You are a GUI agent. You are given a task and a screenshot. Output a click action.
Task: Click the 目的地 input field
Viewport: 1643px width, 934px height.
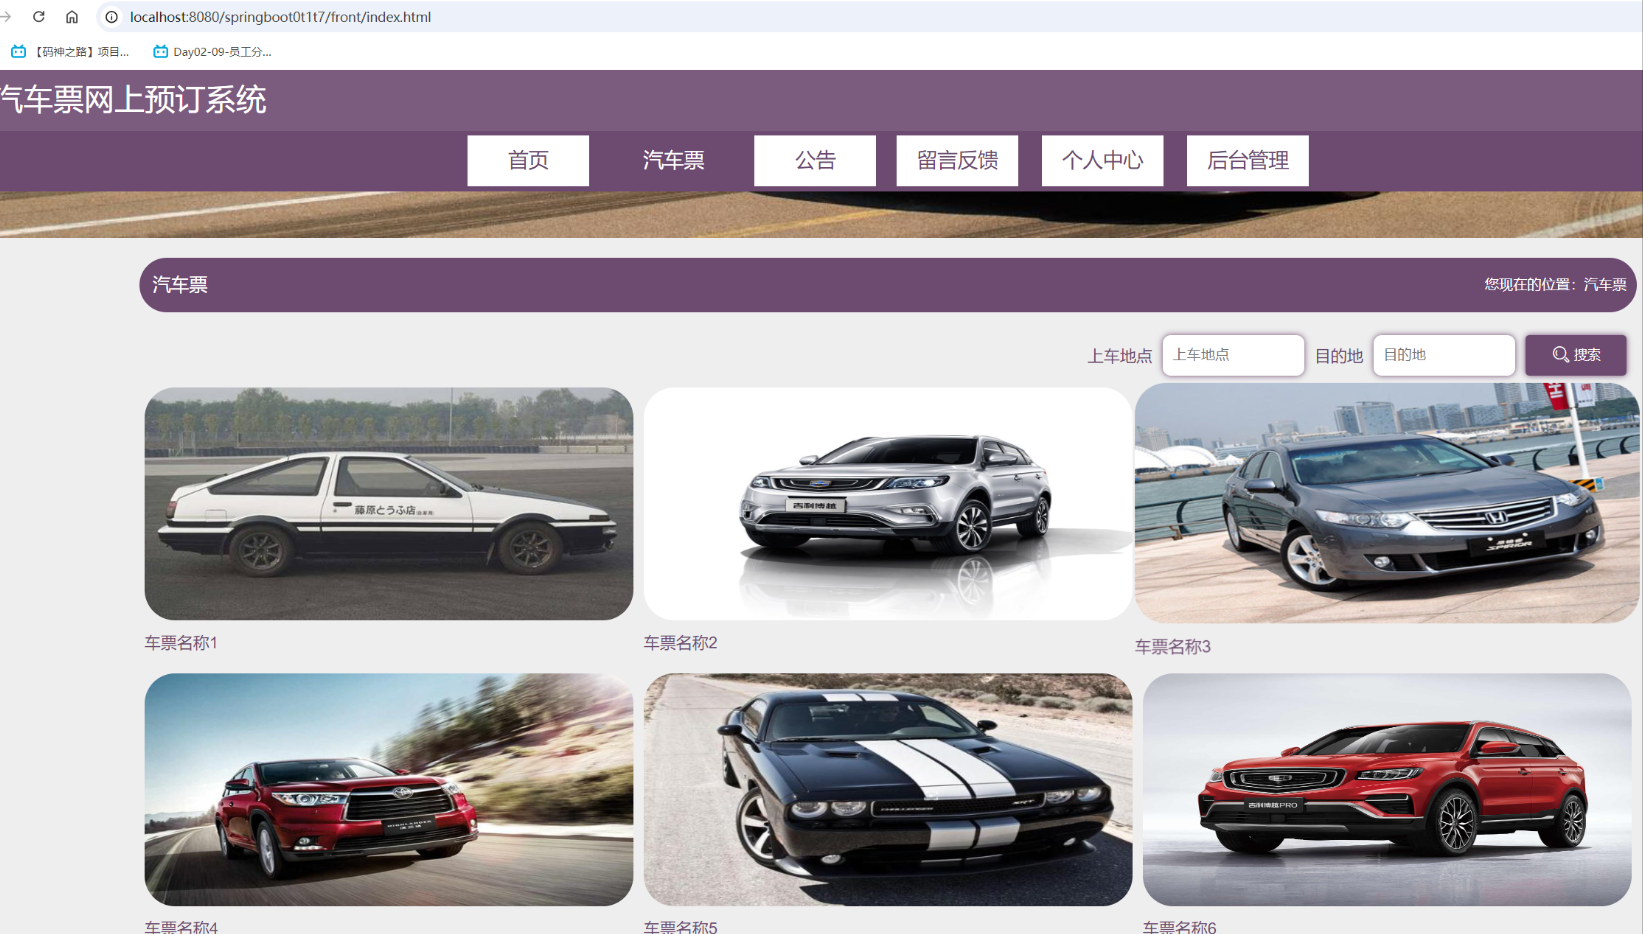pyautogui.click(x=1444, y=355)
